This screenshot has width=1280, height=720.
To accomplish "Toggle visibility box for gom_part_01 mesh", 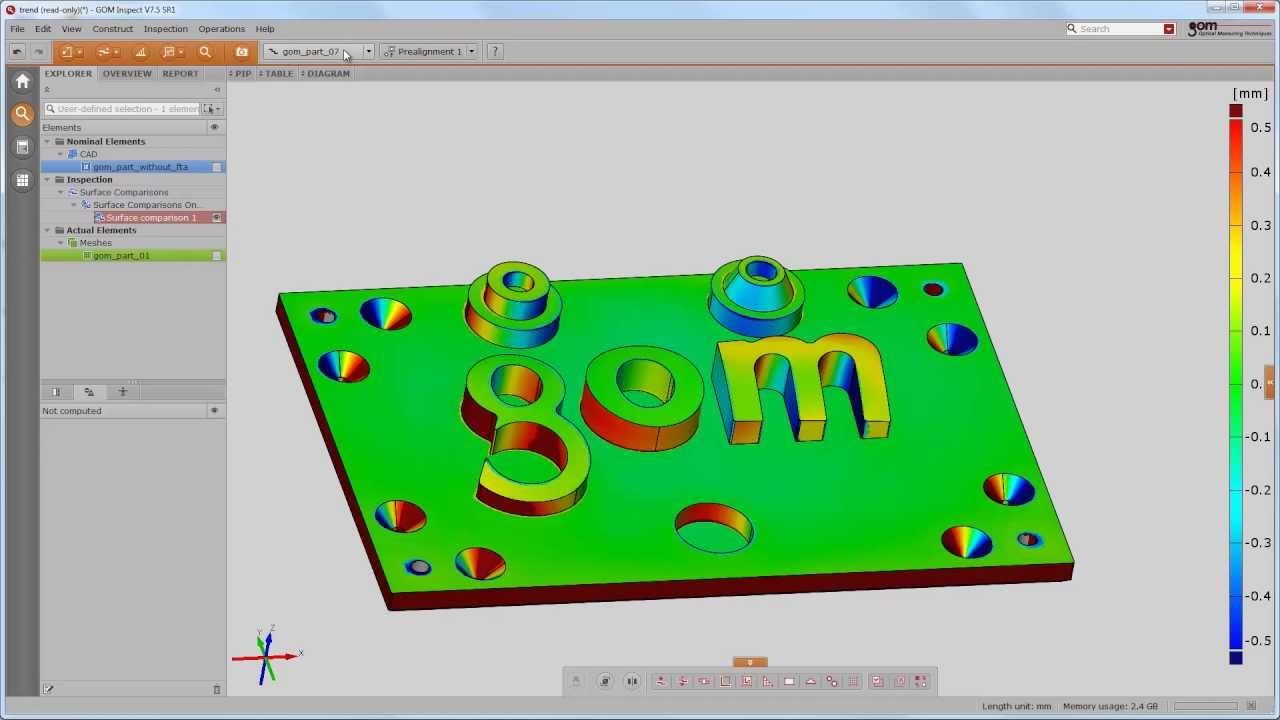I will (x=216, y=256).
